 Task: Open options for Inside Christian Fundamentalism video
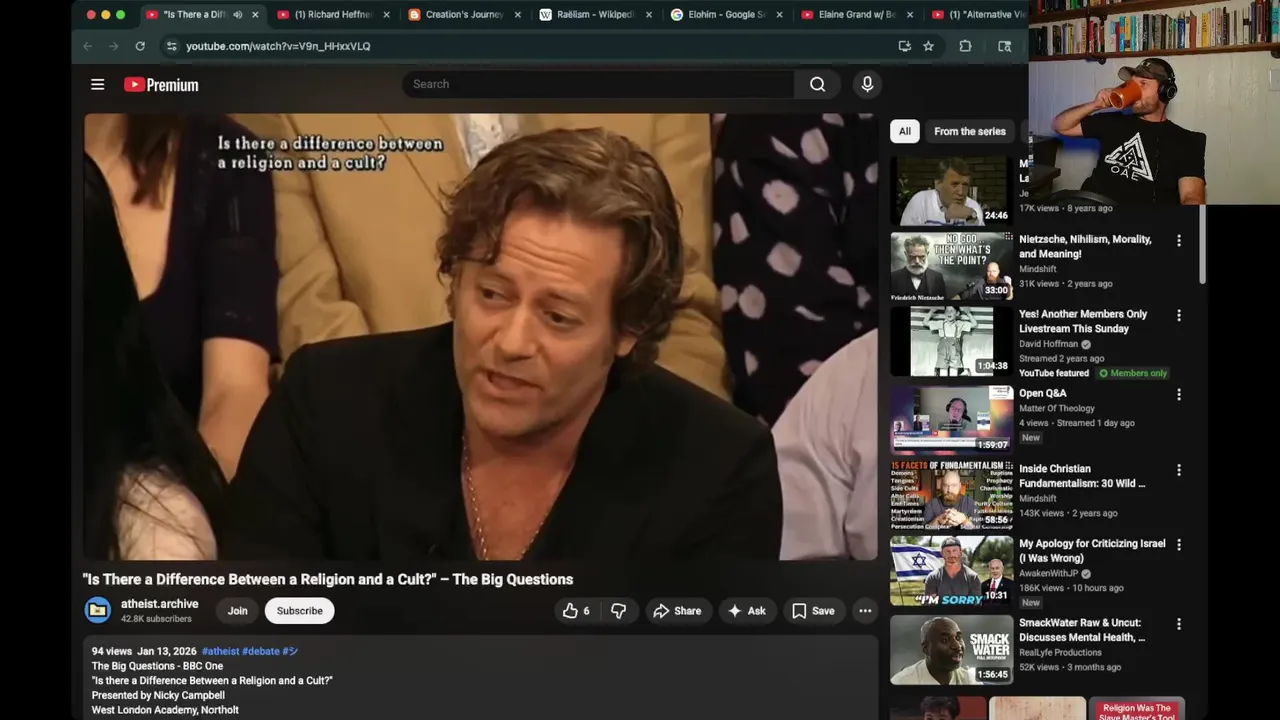click(x=1178, y=470)
